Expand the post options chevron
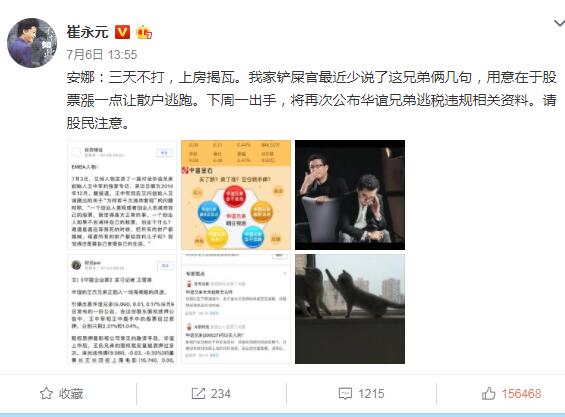 [559, 23]
